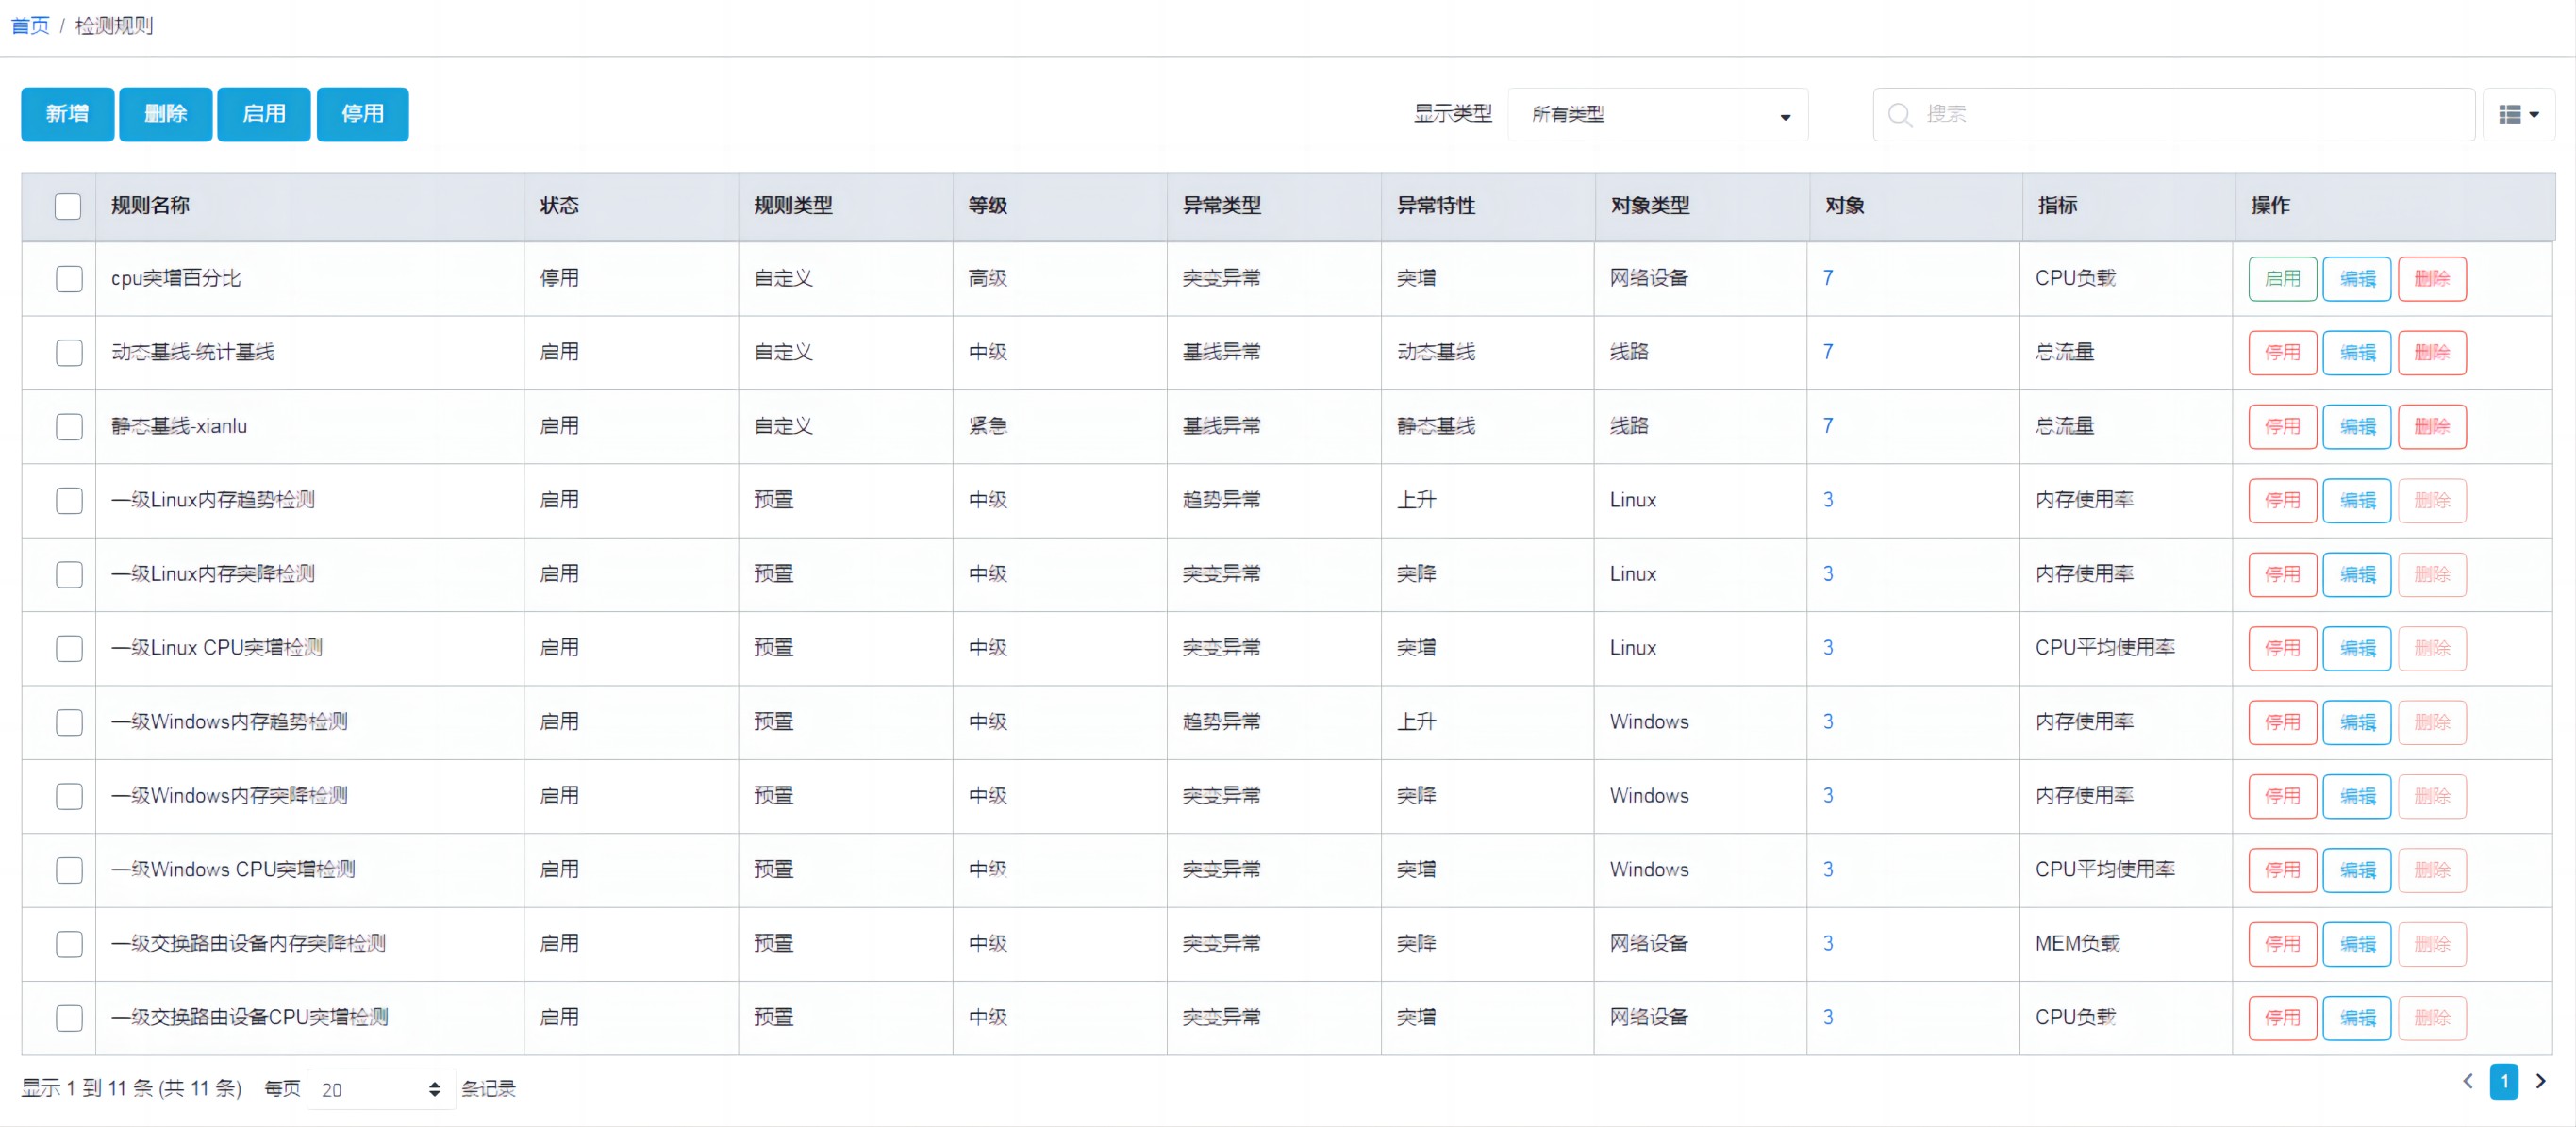Edit the 一级Windows CPU突增检测 rule

2358,870
